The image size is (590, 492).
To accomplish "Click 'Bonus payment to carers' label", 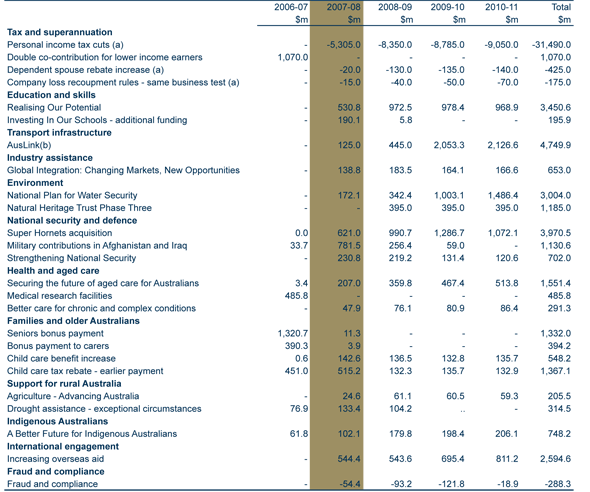I will coord(58,346).
